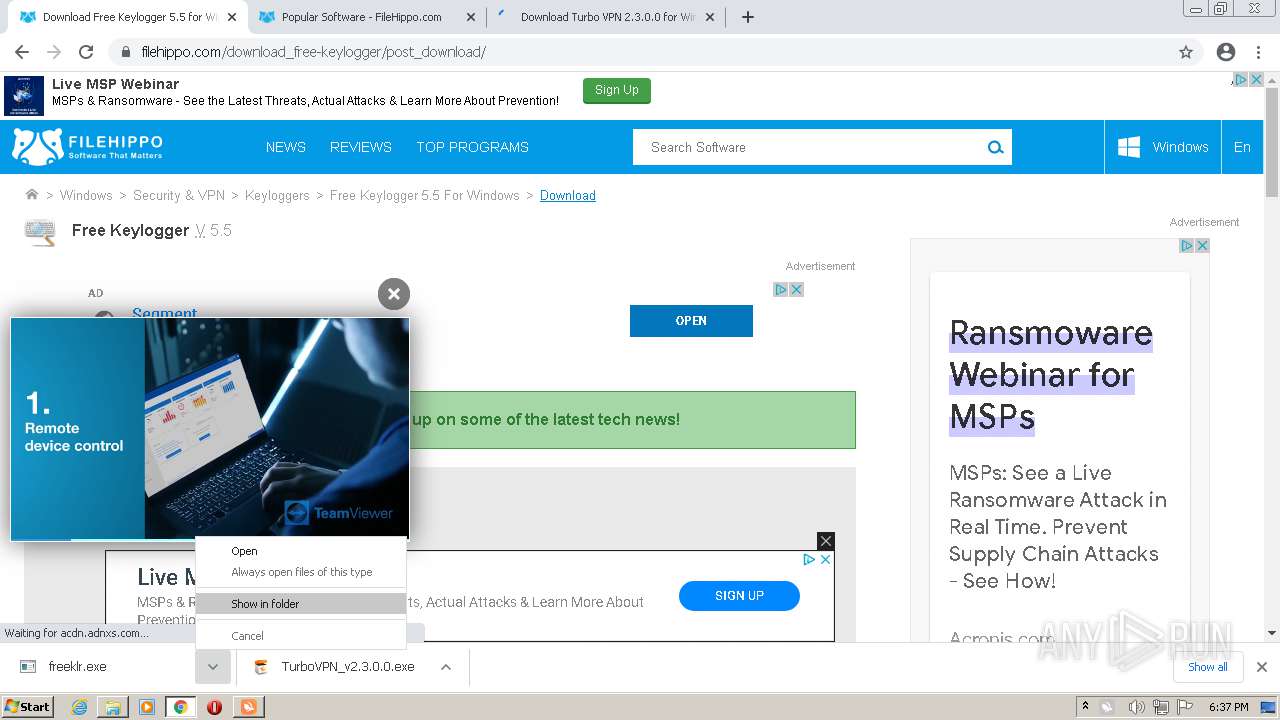Open the Segment ad link
Screen dimensions: 1280x720
pos(164,312)
